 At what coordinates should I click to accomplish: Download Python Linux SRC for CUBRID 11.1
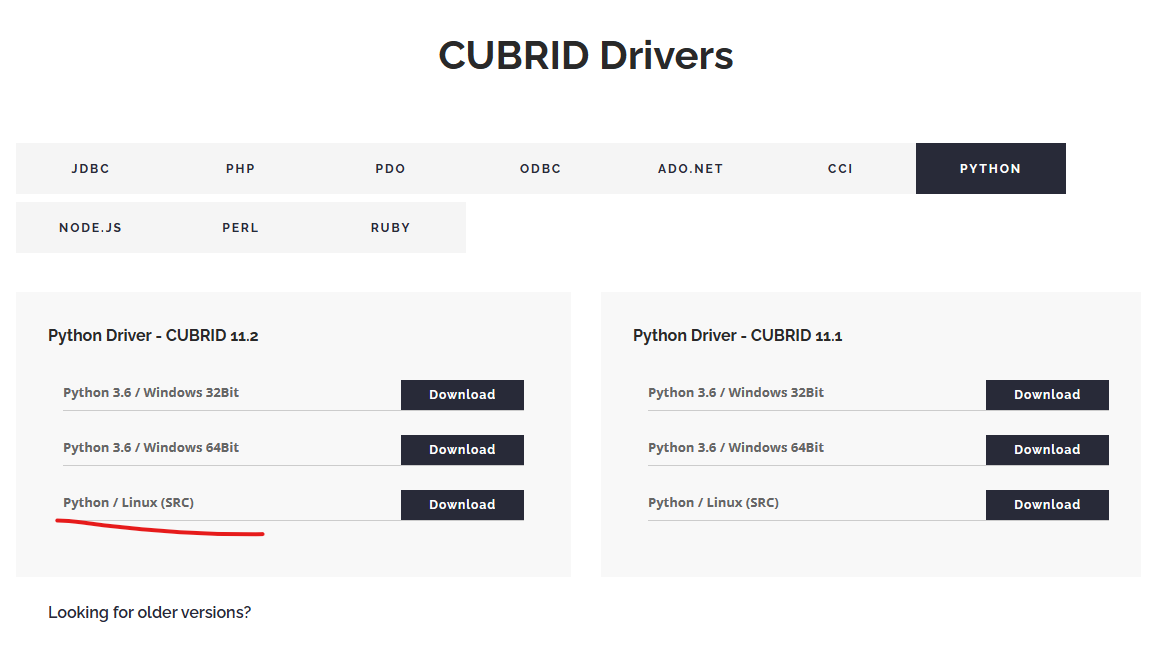coord(1047,505)
